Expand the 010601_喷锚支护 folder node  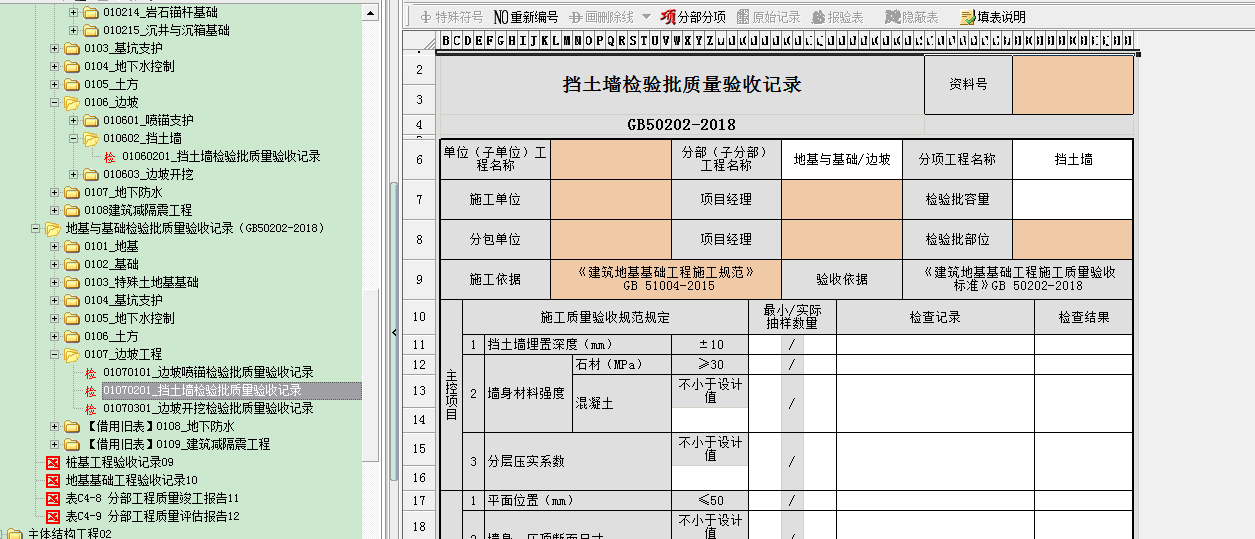point(73,121)
